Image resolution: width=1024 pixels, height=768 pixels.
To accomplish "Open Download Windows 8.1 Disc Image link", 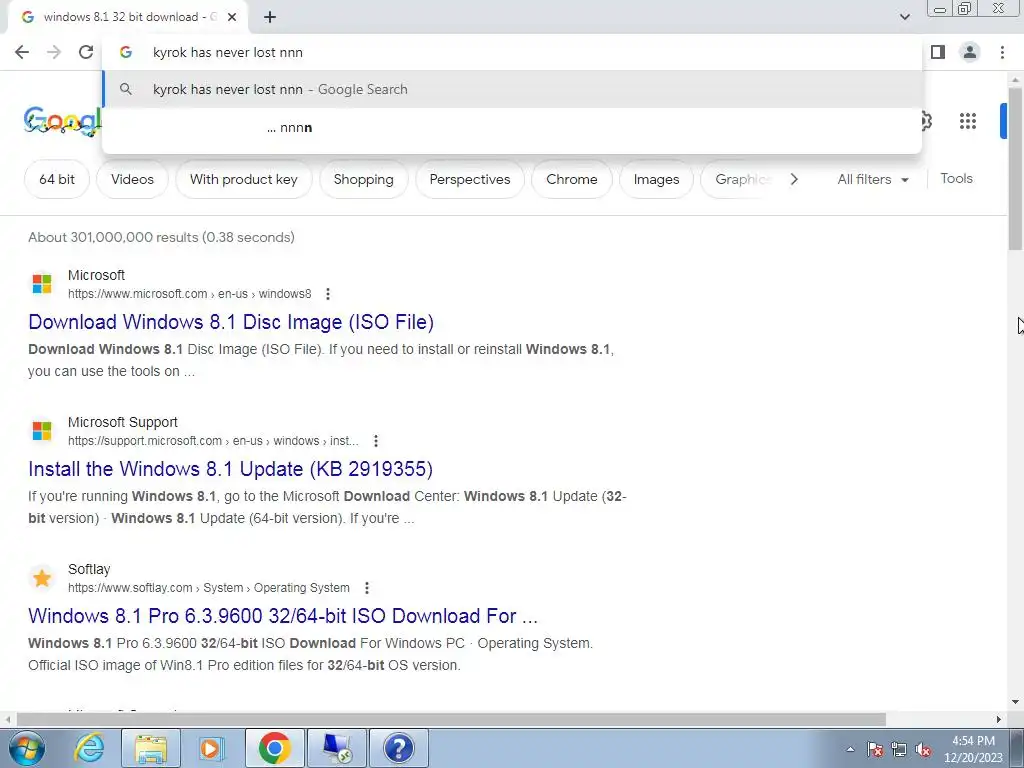I will click(231, 322).
